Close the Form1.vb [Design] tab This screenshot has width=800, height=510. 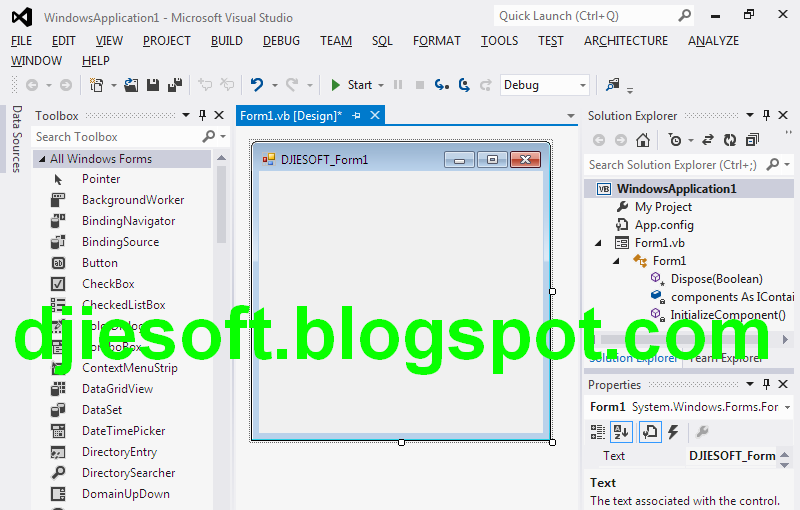[x=375, y=115]
